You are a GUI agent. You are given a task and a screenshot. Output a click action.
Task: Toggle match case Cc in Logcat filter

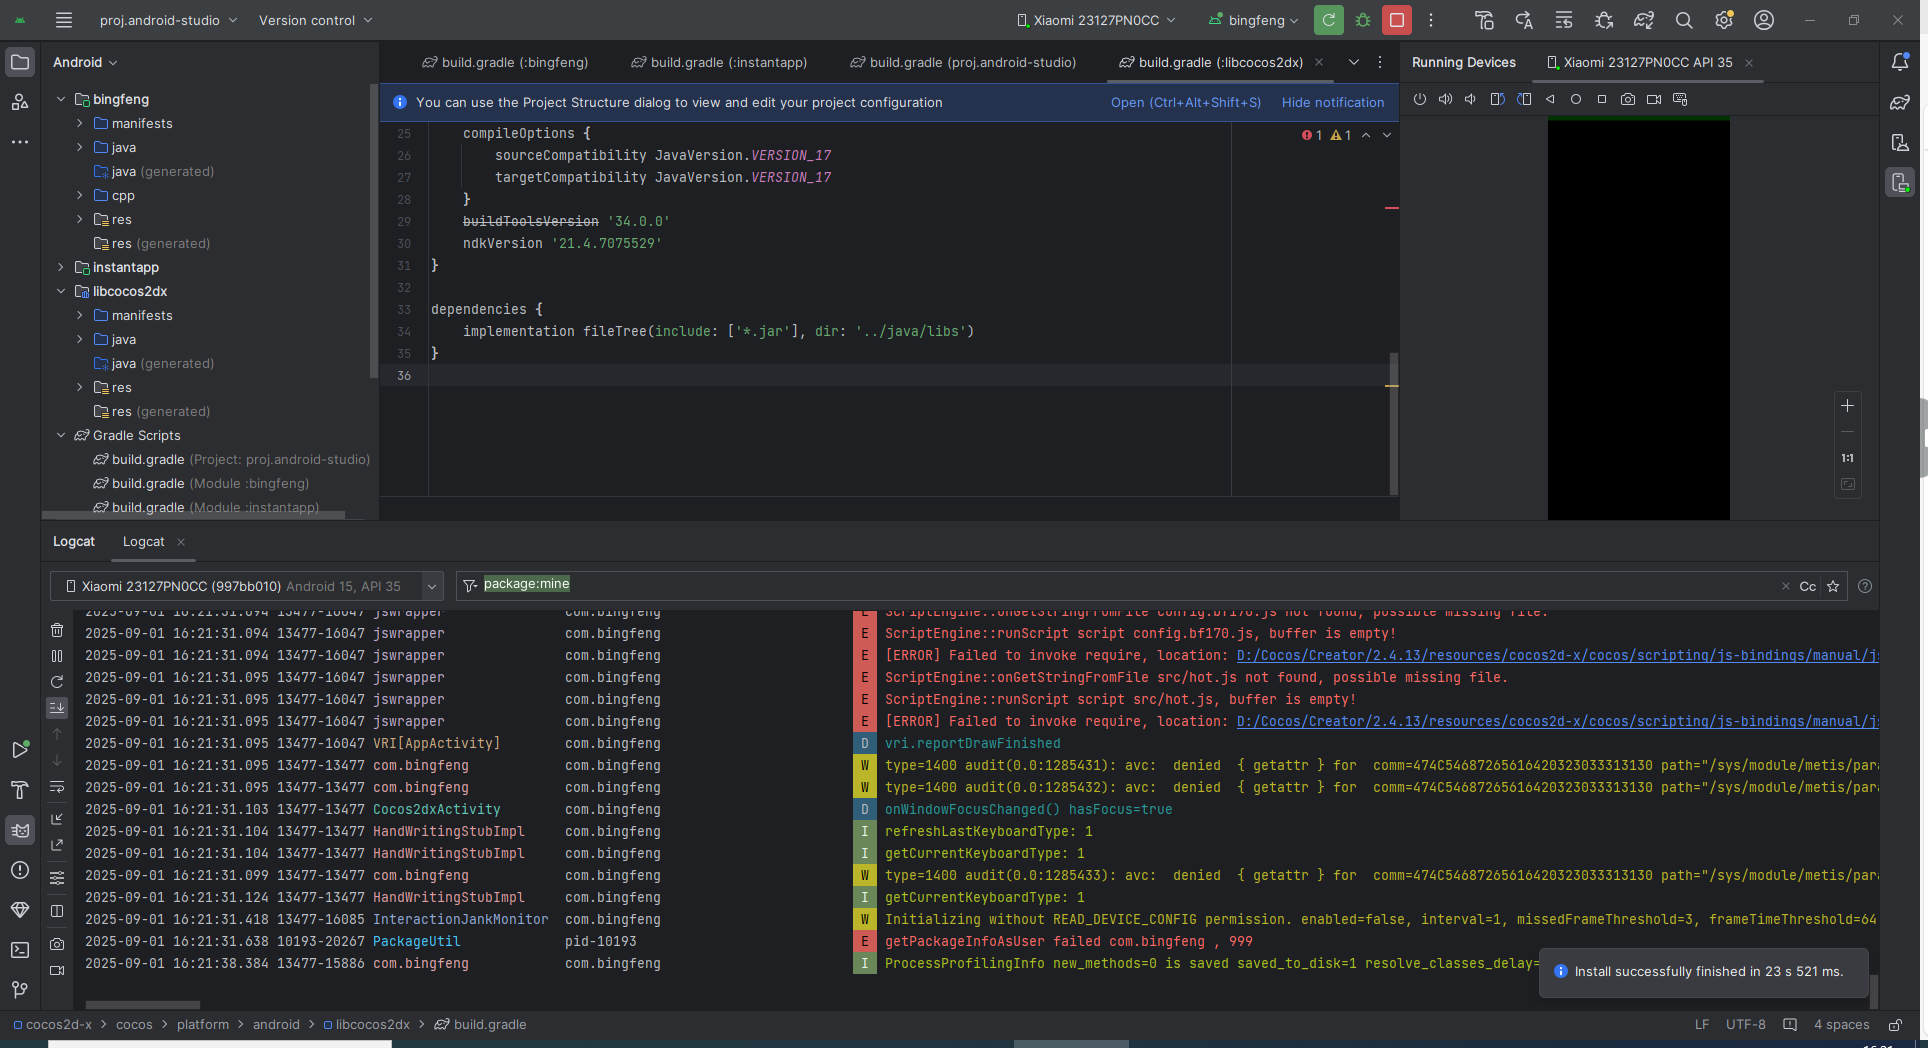coord(1807,587)
